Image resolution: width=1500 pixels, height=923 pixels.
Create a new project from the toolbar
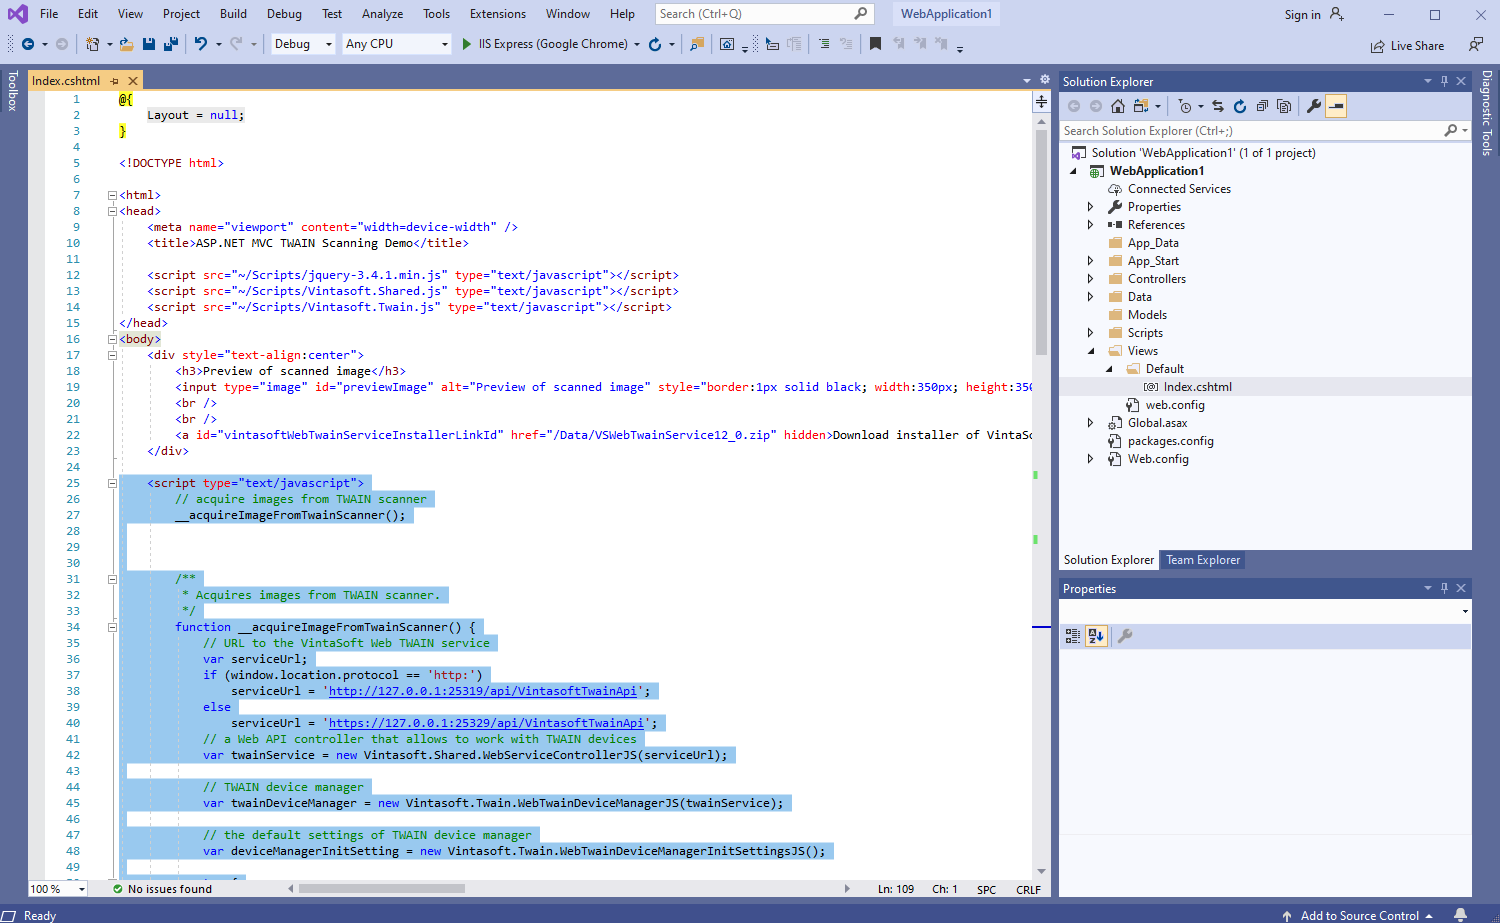point(92,44)
